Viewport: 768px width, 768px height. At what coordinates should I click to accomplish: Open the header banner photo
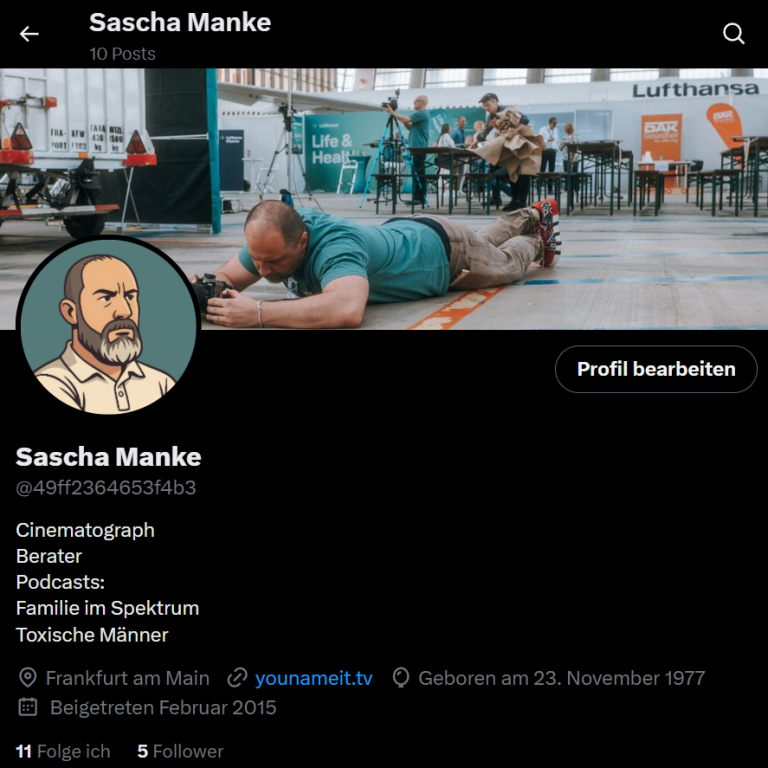pyautogui.click(x=384, y=199)
